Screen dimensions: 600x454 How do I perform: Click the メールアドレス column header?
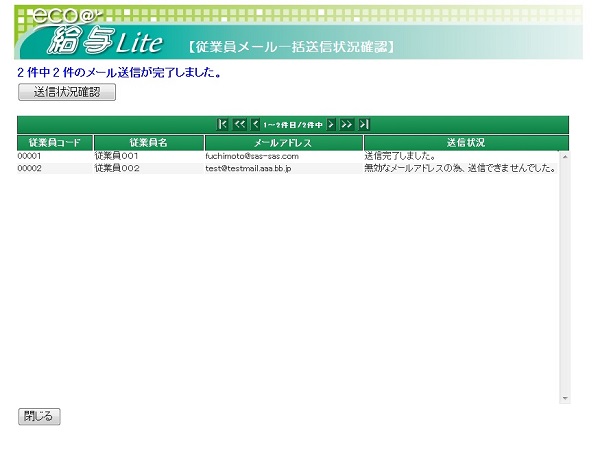pyautogui.click(x=284, y=143)
